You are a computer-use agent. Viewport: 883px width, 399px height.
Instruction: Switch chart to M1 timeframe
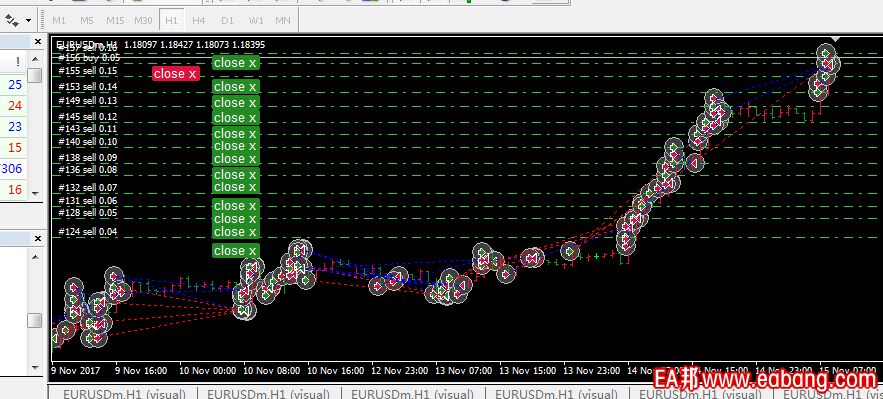(x=59, y=21)
